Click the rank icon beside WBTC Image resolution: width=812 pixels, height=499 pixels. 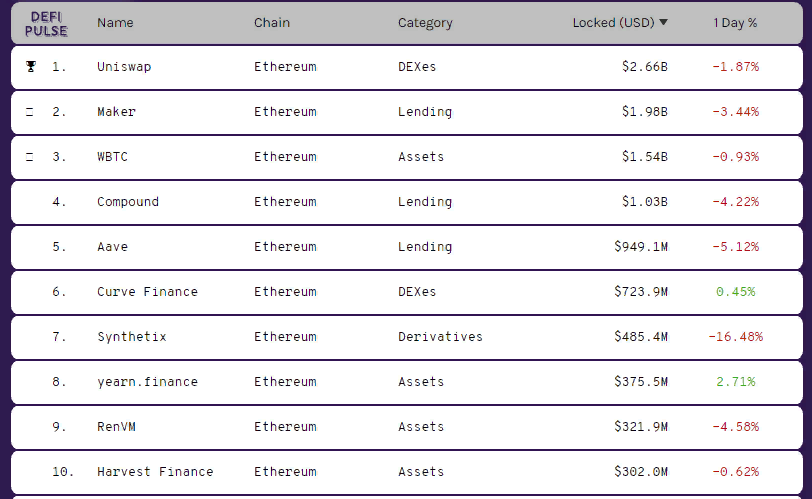(30, 157)
